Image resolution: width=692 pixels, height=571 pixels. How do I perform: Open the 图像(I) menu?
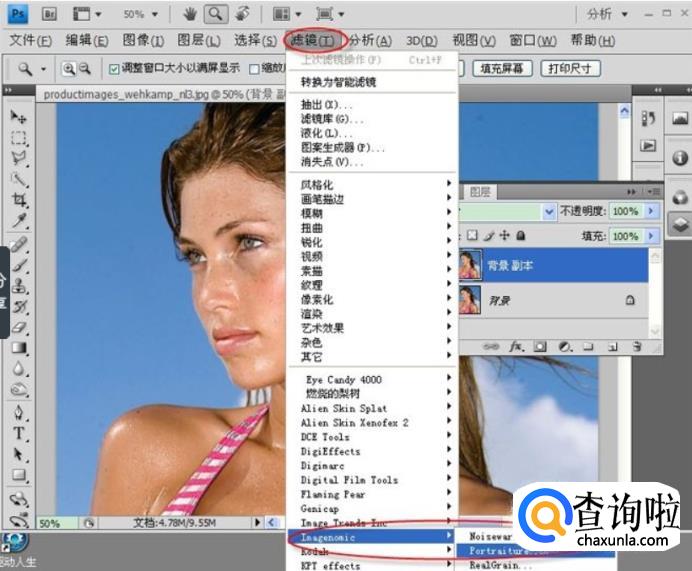(x=143, y=41)
